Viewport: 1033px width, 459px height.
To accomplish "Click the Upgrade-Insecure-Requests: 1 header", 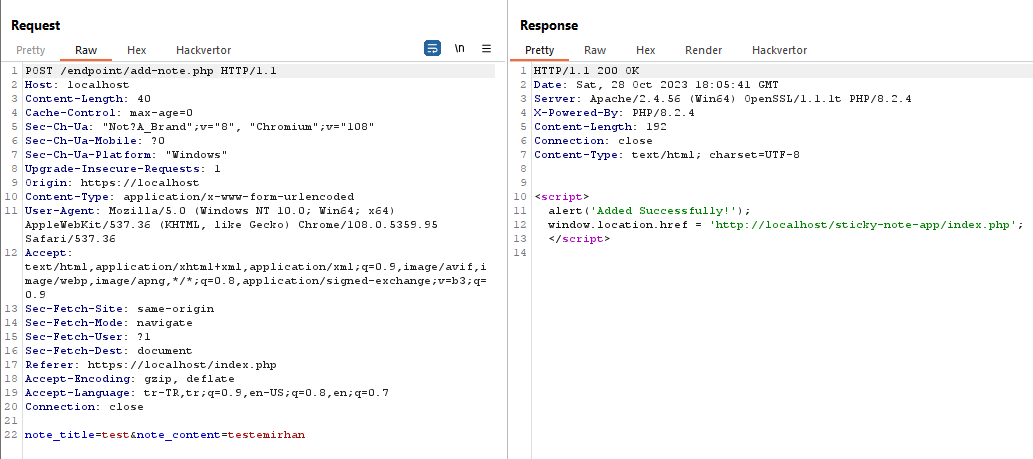I will 123,169.
